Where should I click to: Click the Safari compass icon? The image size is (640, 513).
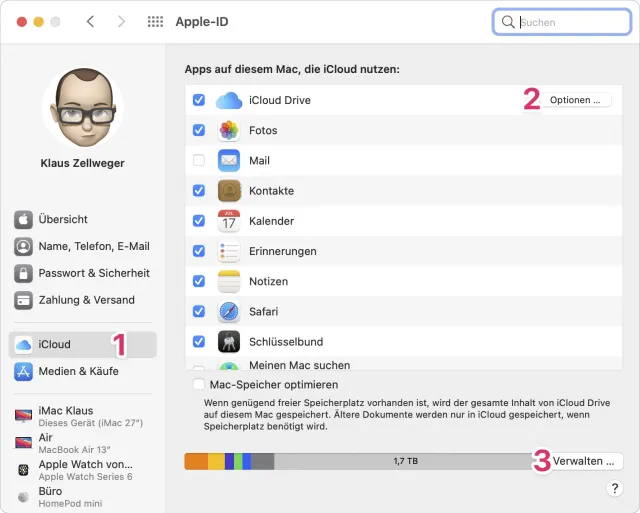pyautogui.click(x=229, y=311)
